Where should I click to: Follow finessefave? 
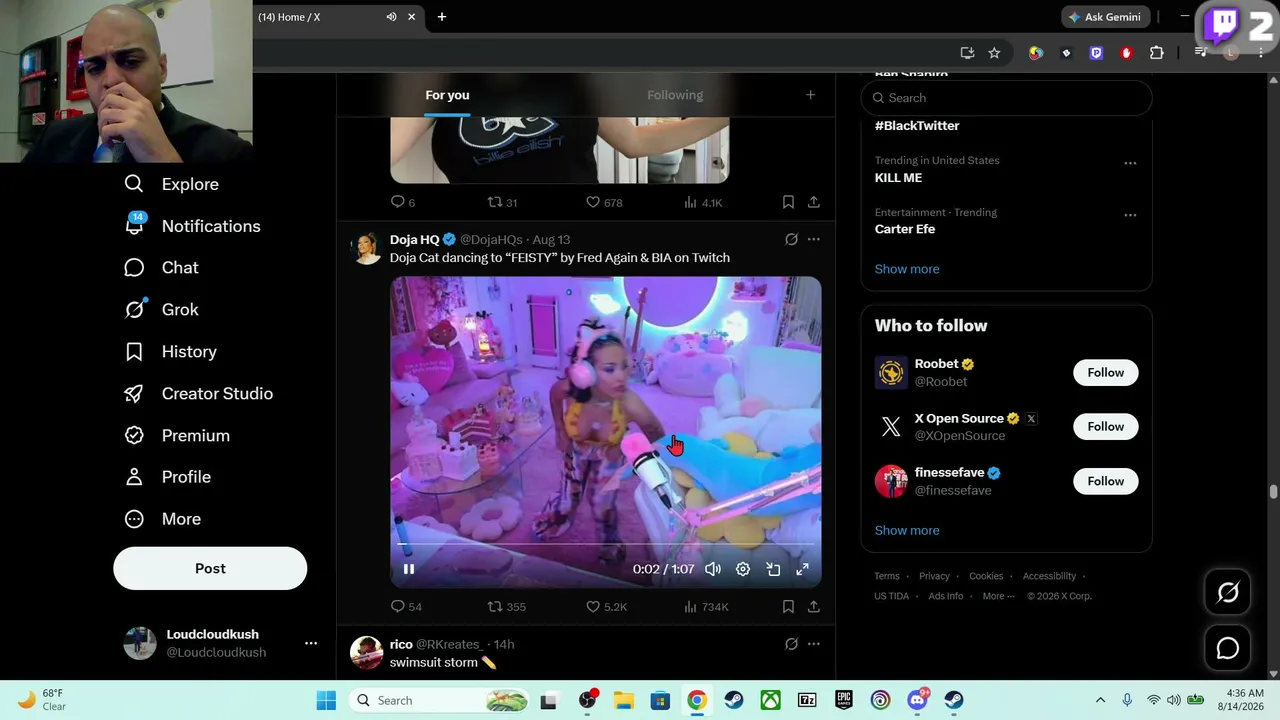[x=1106, y=481]
